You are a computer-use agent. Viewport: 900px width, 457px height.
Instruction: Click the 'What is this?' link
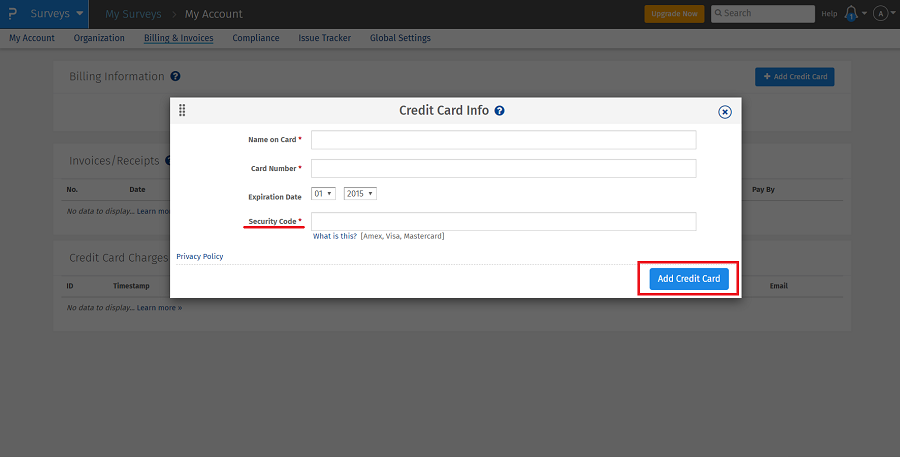pyautogui.click(x=334, y=236)
